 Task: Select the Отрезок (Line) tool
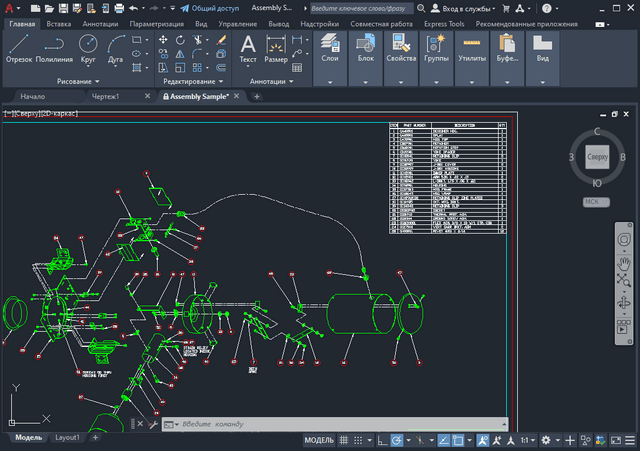click(19, 47)
